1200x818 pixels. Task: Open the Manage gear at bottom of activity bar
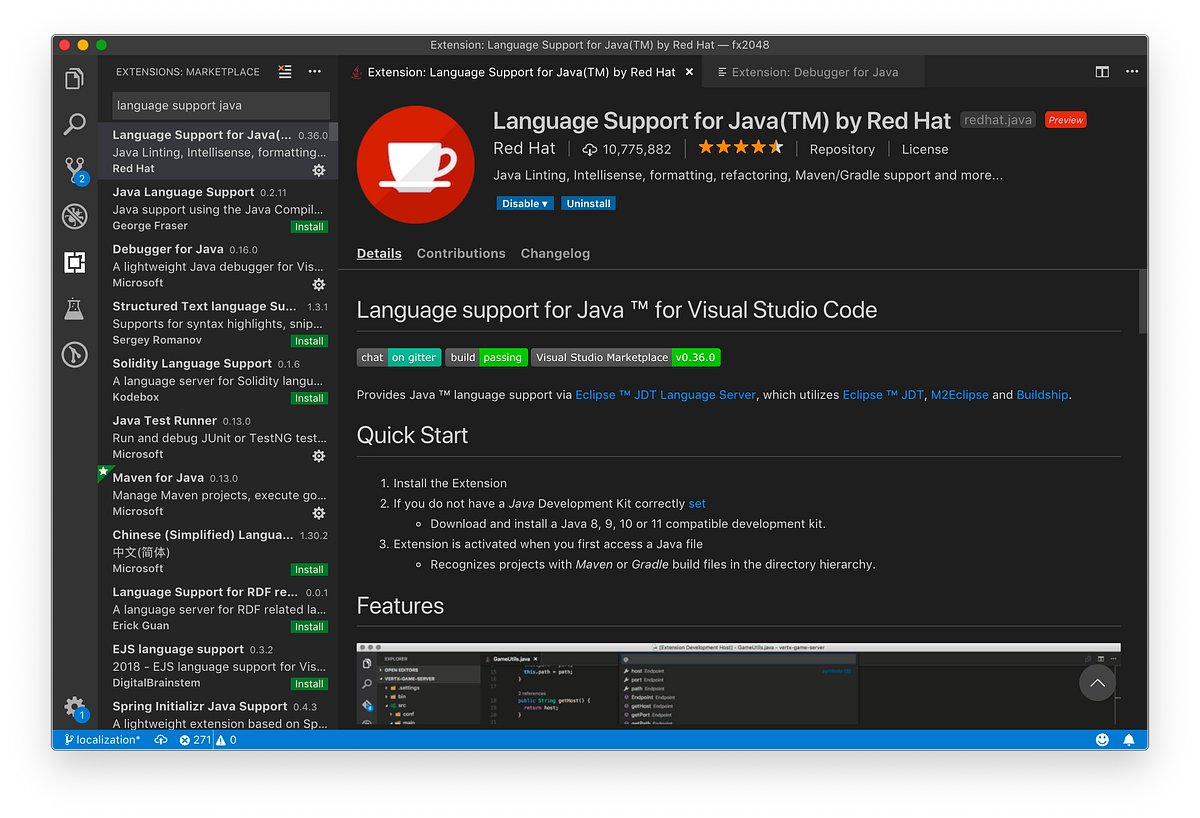(75, 706)
